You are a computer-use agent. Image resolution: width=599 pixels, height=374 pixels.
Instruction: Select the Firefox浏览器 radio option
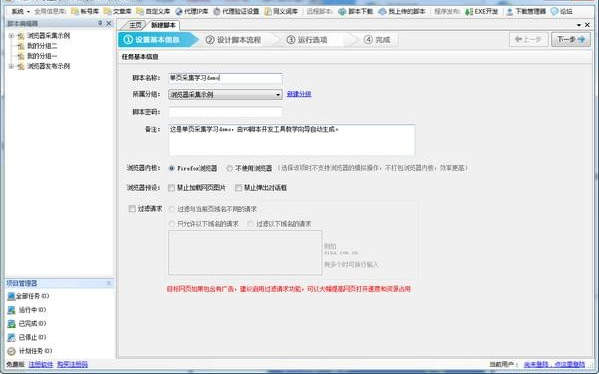172,168
